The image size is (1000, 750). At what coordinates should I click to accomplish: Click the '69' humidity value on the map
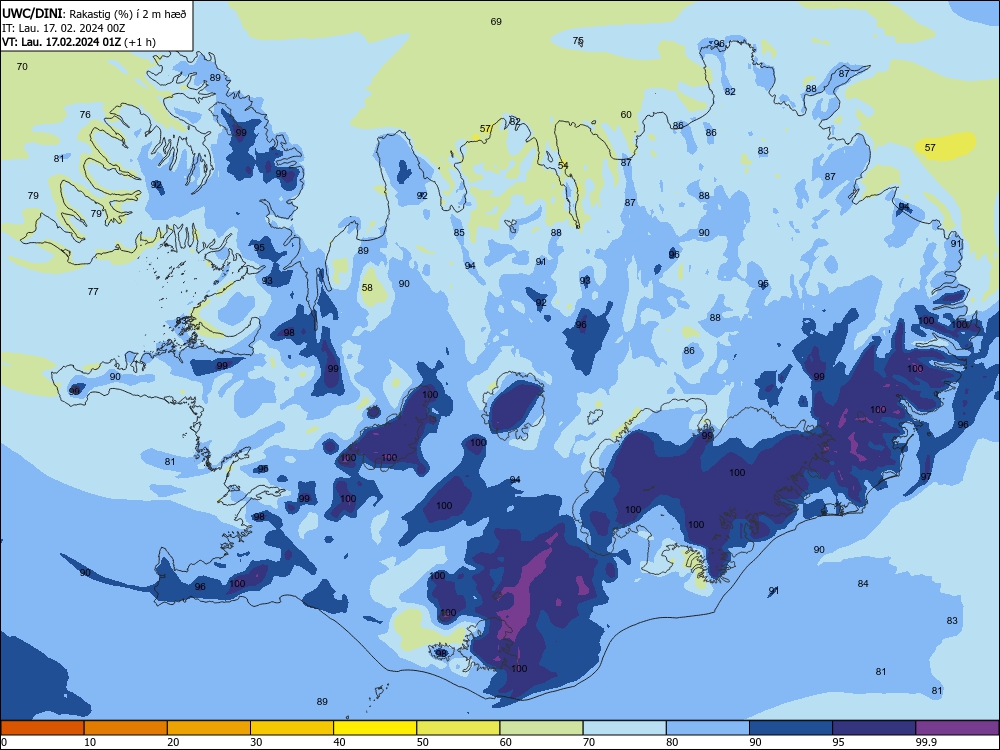pyautogui.click(x=496, y=22)
